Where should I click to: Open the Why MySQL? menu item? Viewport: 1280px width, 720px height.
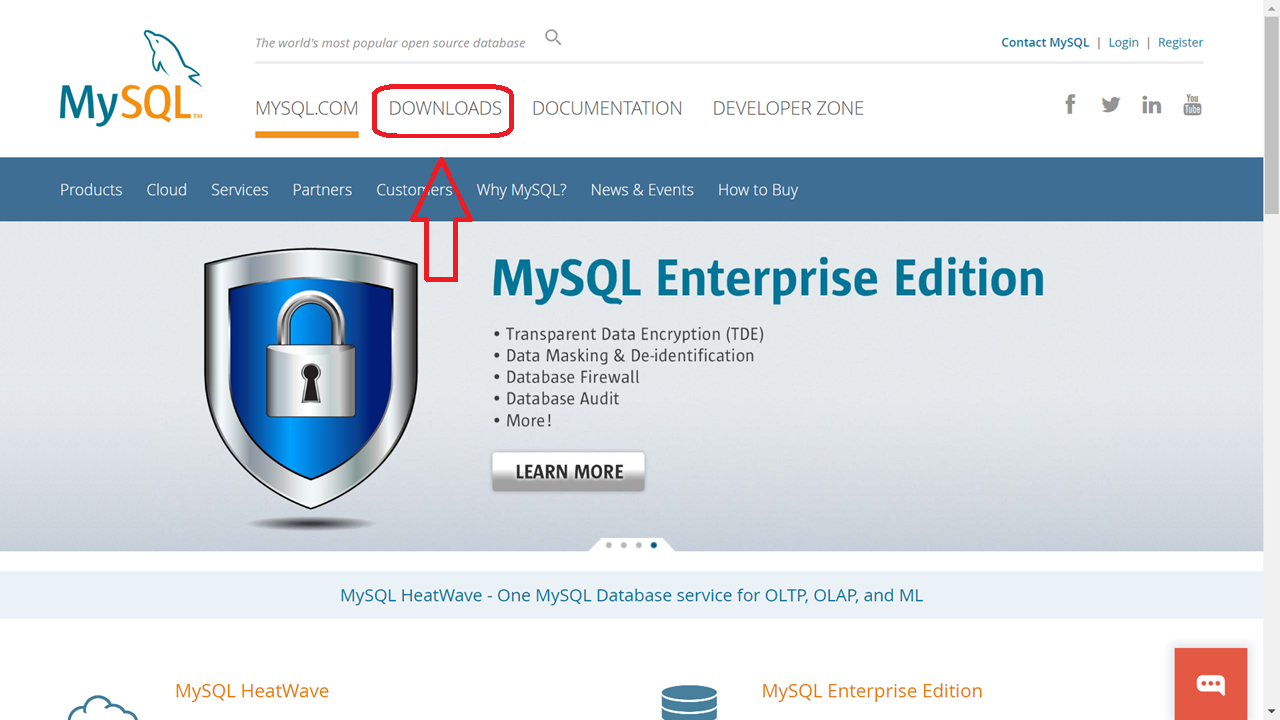tap(522, 189)
